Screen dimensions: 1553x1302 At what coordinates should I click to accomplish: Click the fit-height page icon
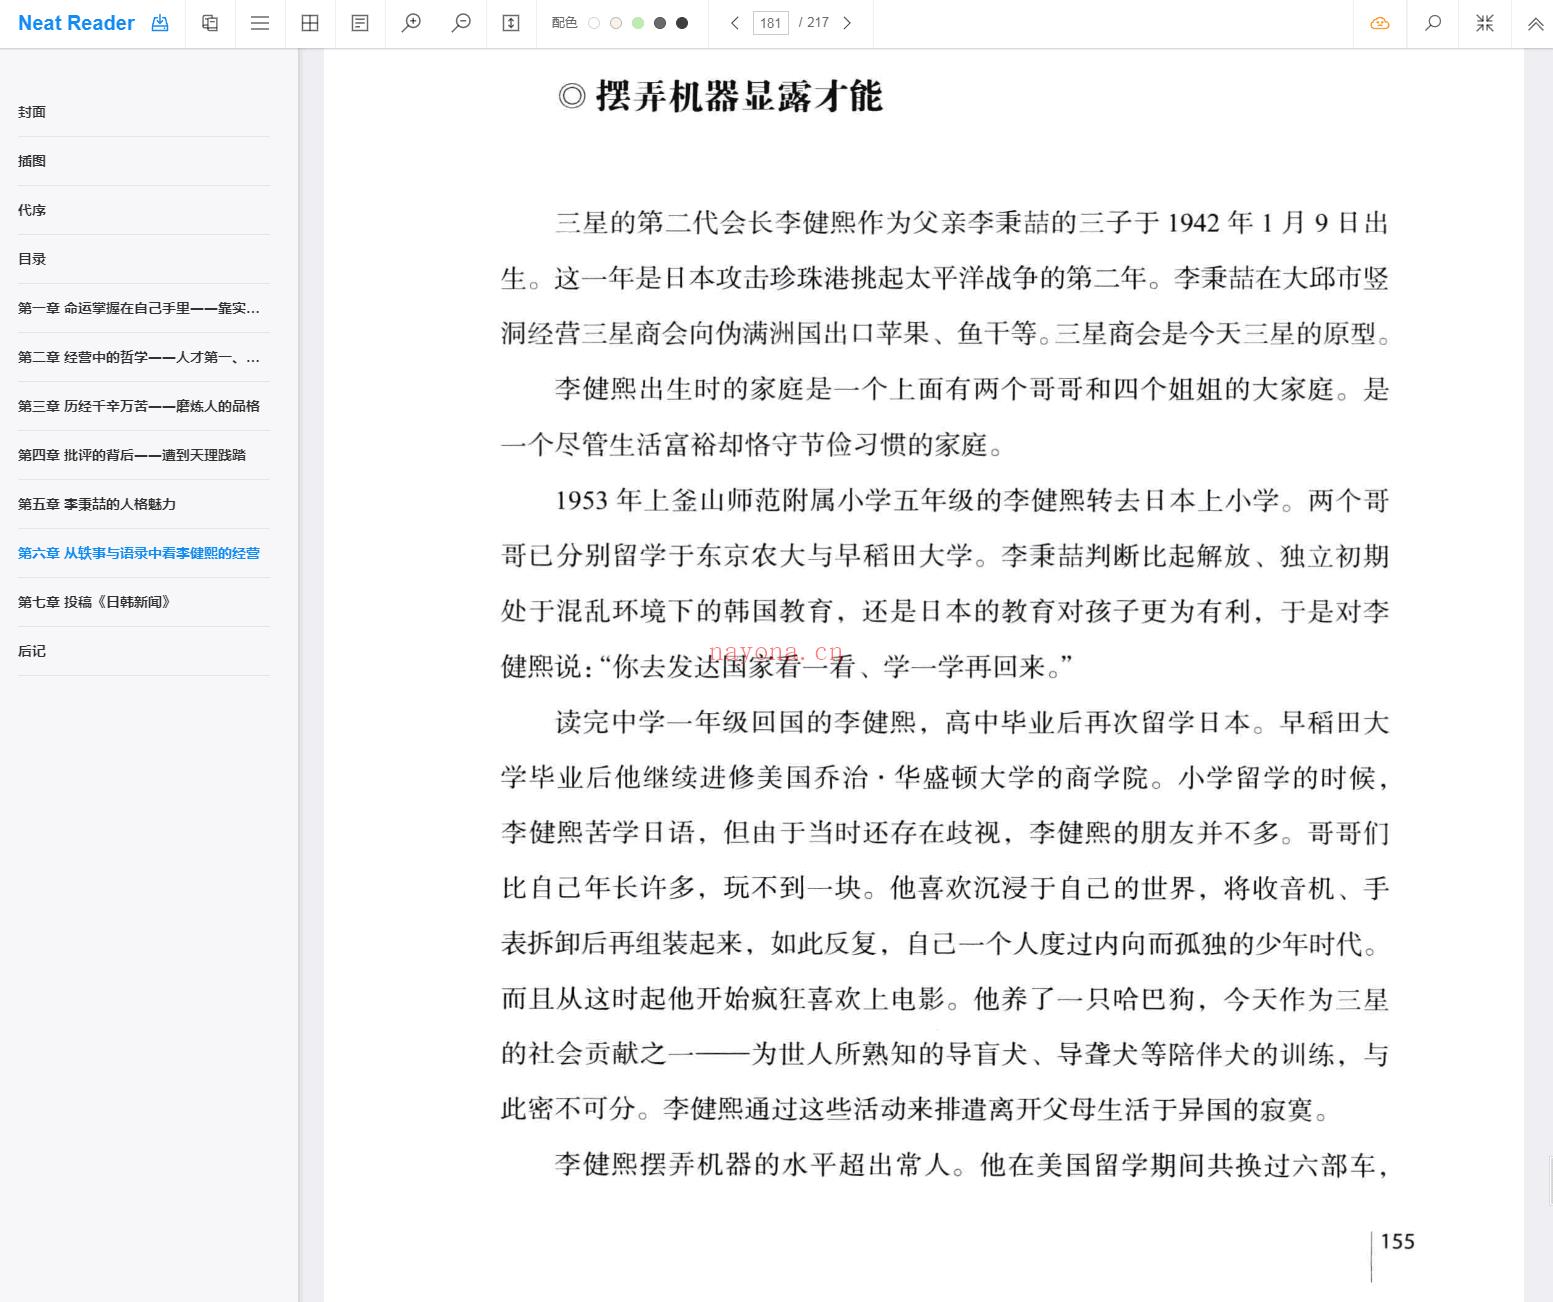coord(511,23)
